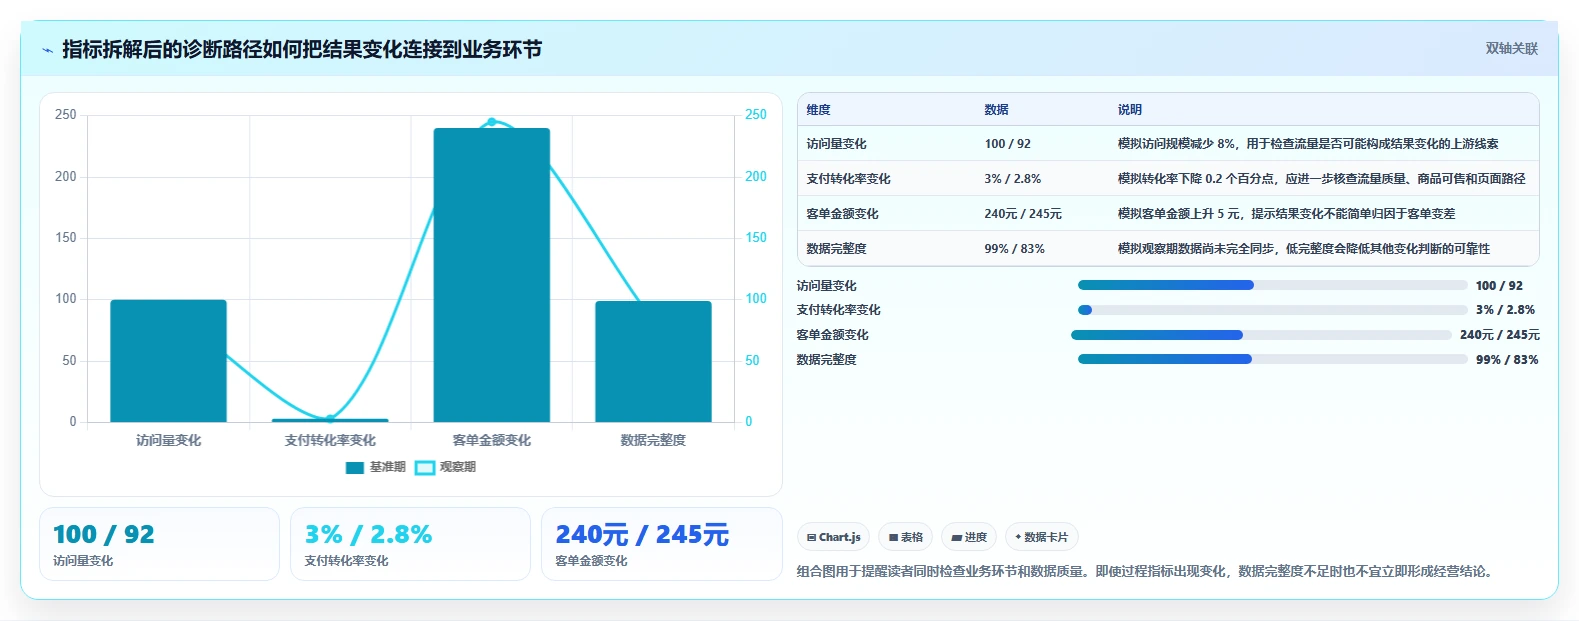Click the 数据卡片 tag chip
Image resolution: width=1579 pixels, height=621 pixels.
(1041, 537)
